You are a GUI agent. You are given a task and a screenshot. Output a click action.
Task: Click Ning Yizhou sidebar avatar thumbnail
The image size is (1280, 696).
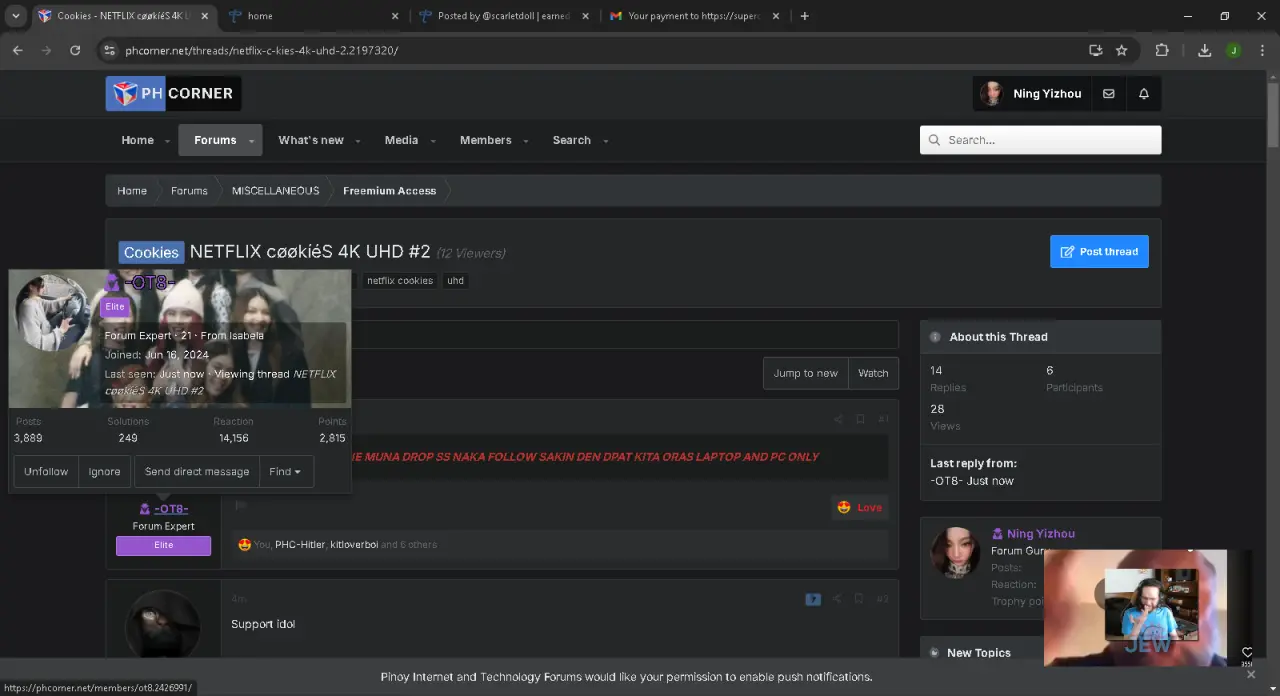click(956, 553)
